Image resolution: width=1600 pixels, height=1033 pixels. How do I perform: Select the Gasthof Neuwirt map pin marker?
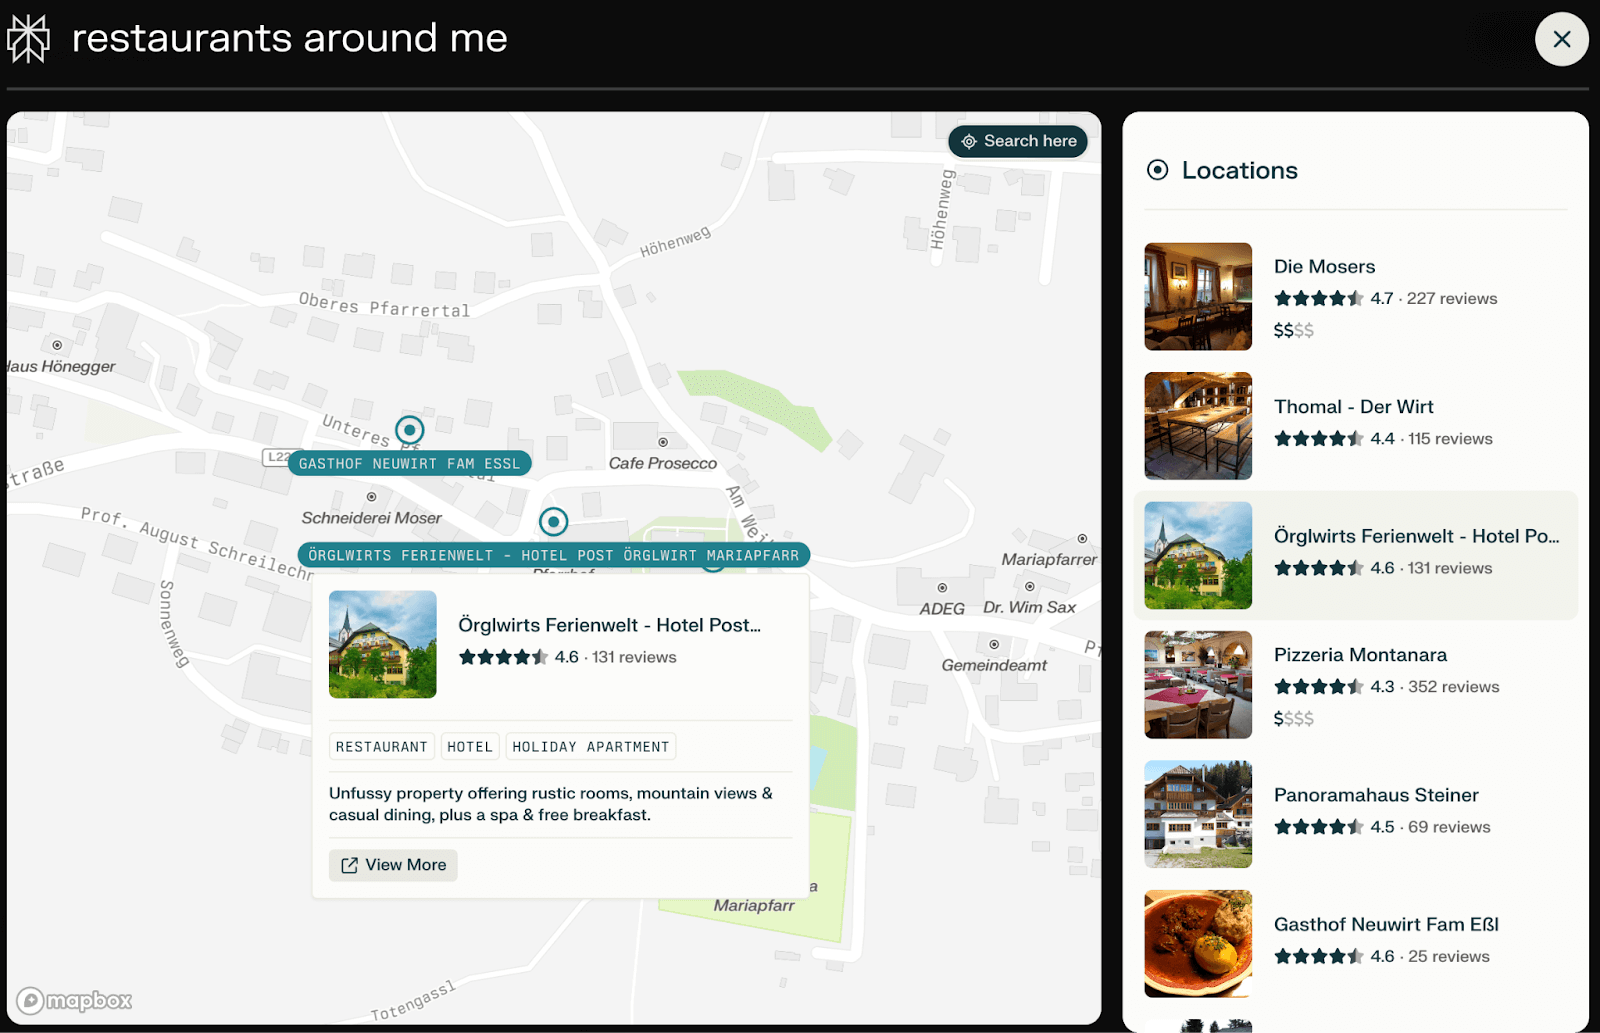(x=409, y=430)
